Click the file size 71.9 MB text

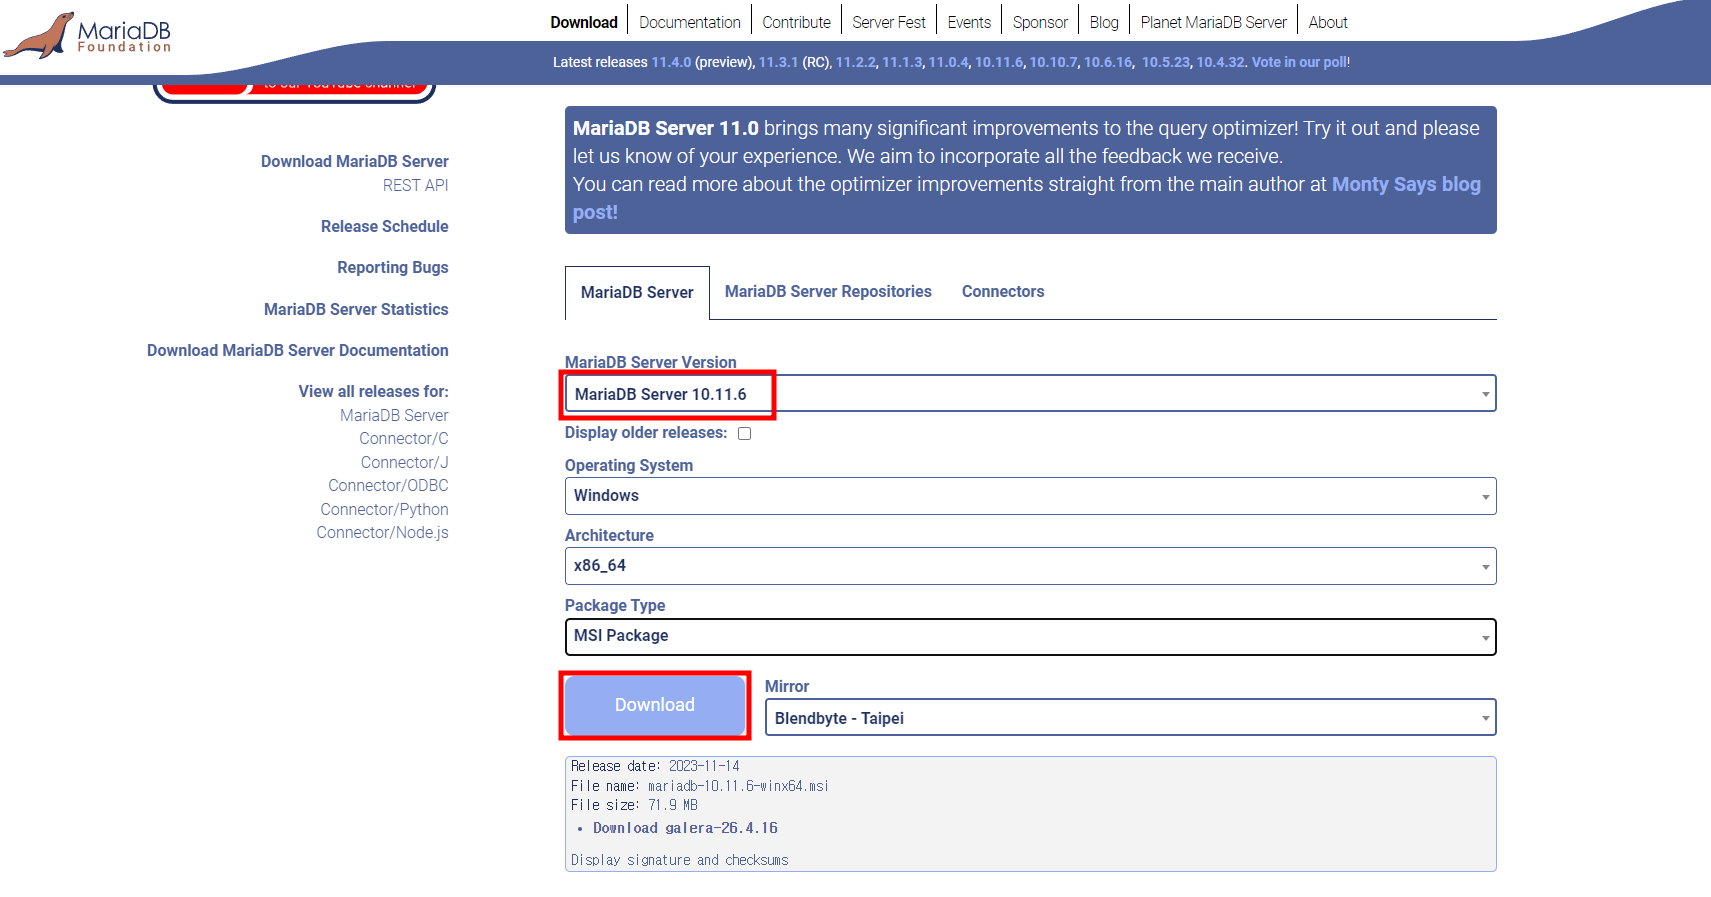[673, 805]
